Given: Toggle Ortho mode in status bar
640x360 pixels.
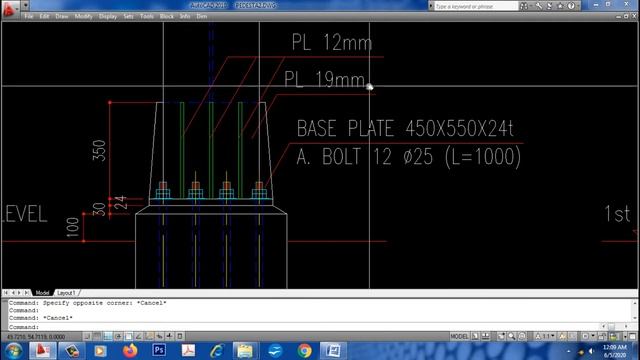Looking at the screenshot, I should (x=108, y=336).
